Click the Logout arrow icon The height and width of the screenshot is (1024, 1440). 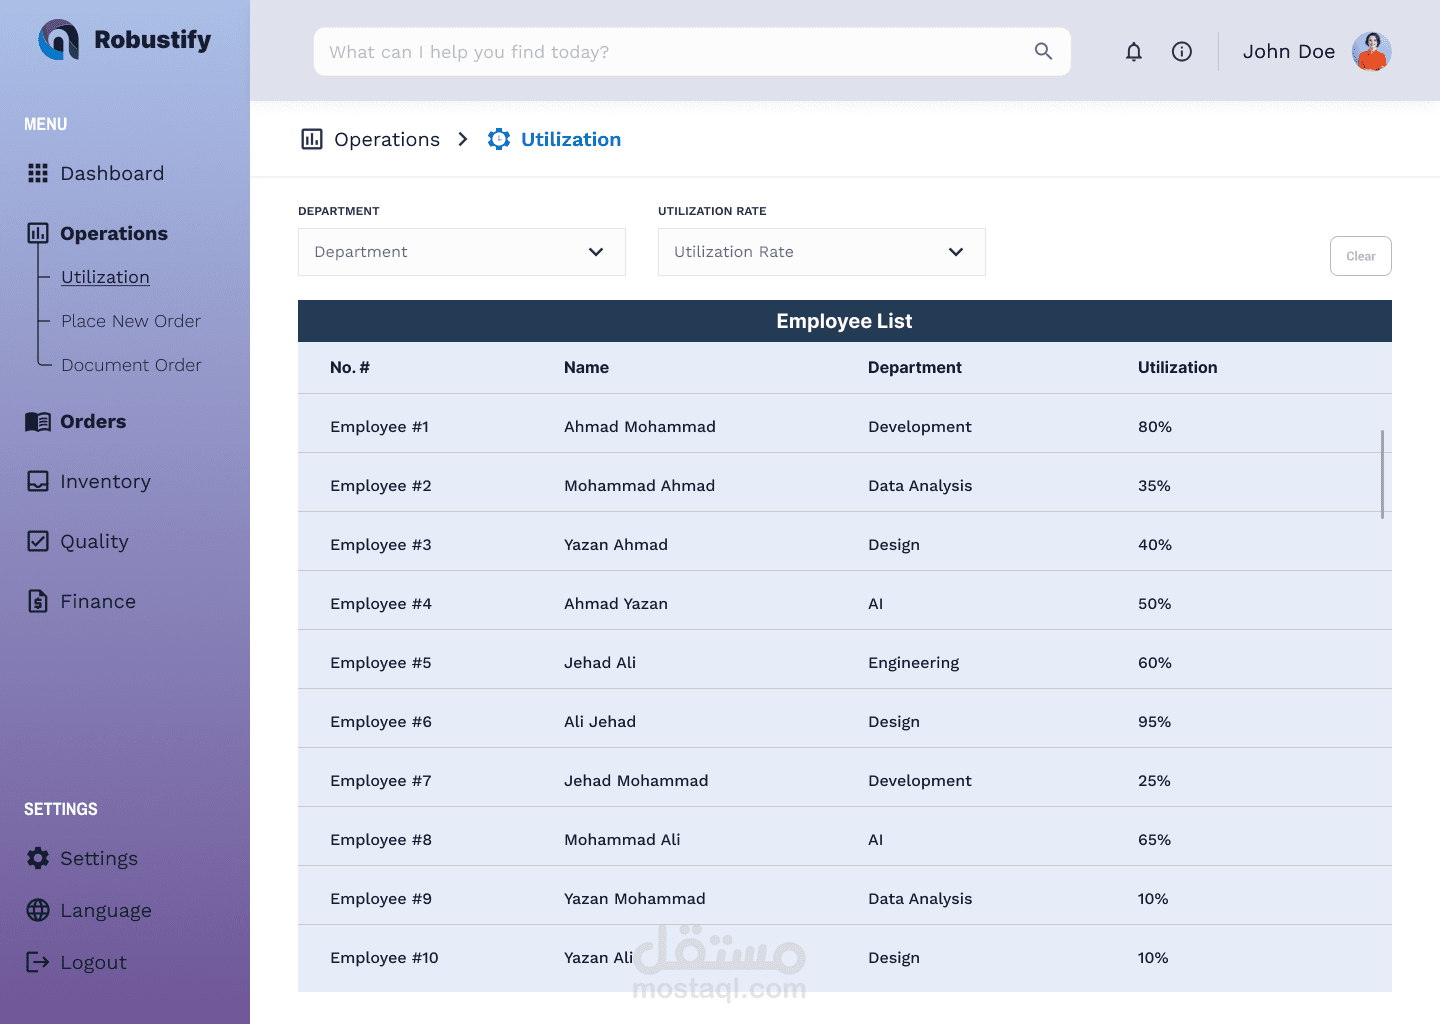click(x=38, y=962)
